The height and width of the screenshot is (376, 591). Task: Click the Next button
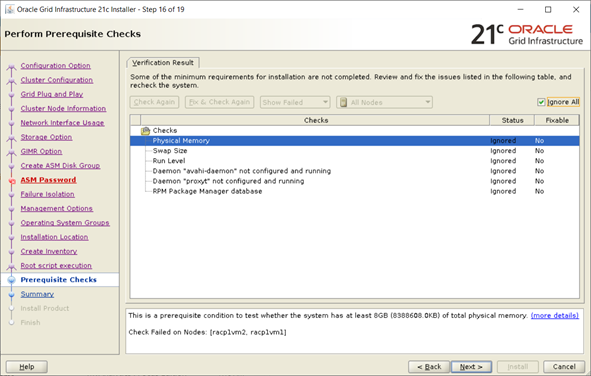tap(471, 367)
